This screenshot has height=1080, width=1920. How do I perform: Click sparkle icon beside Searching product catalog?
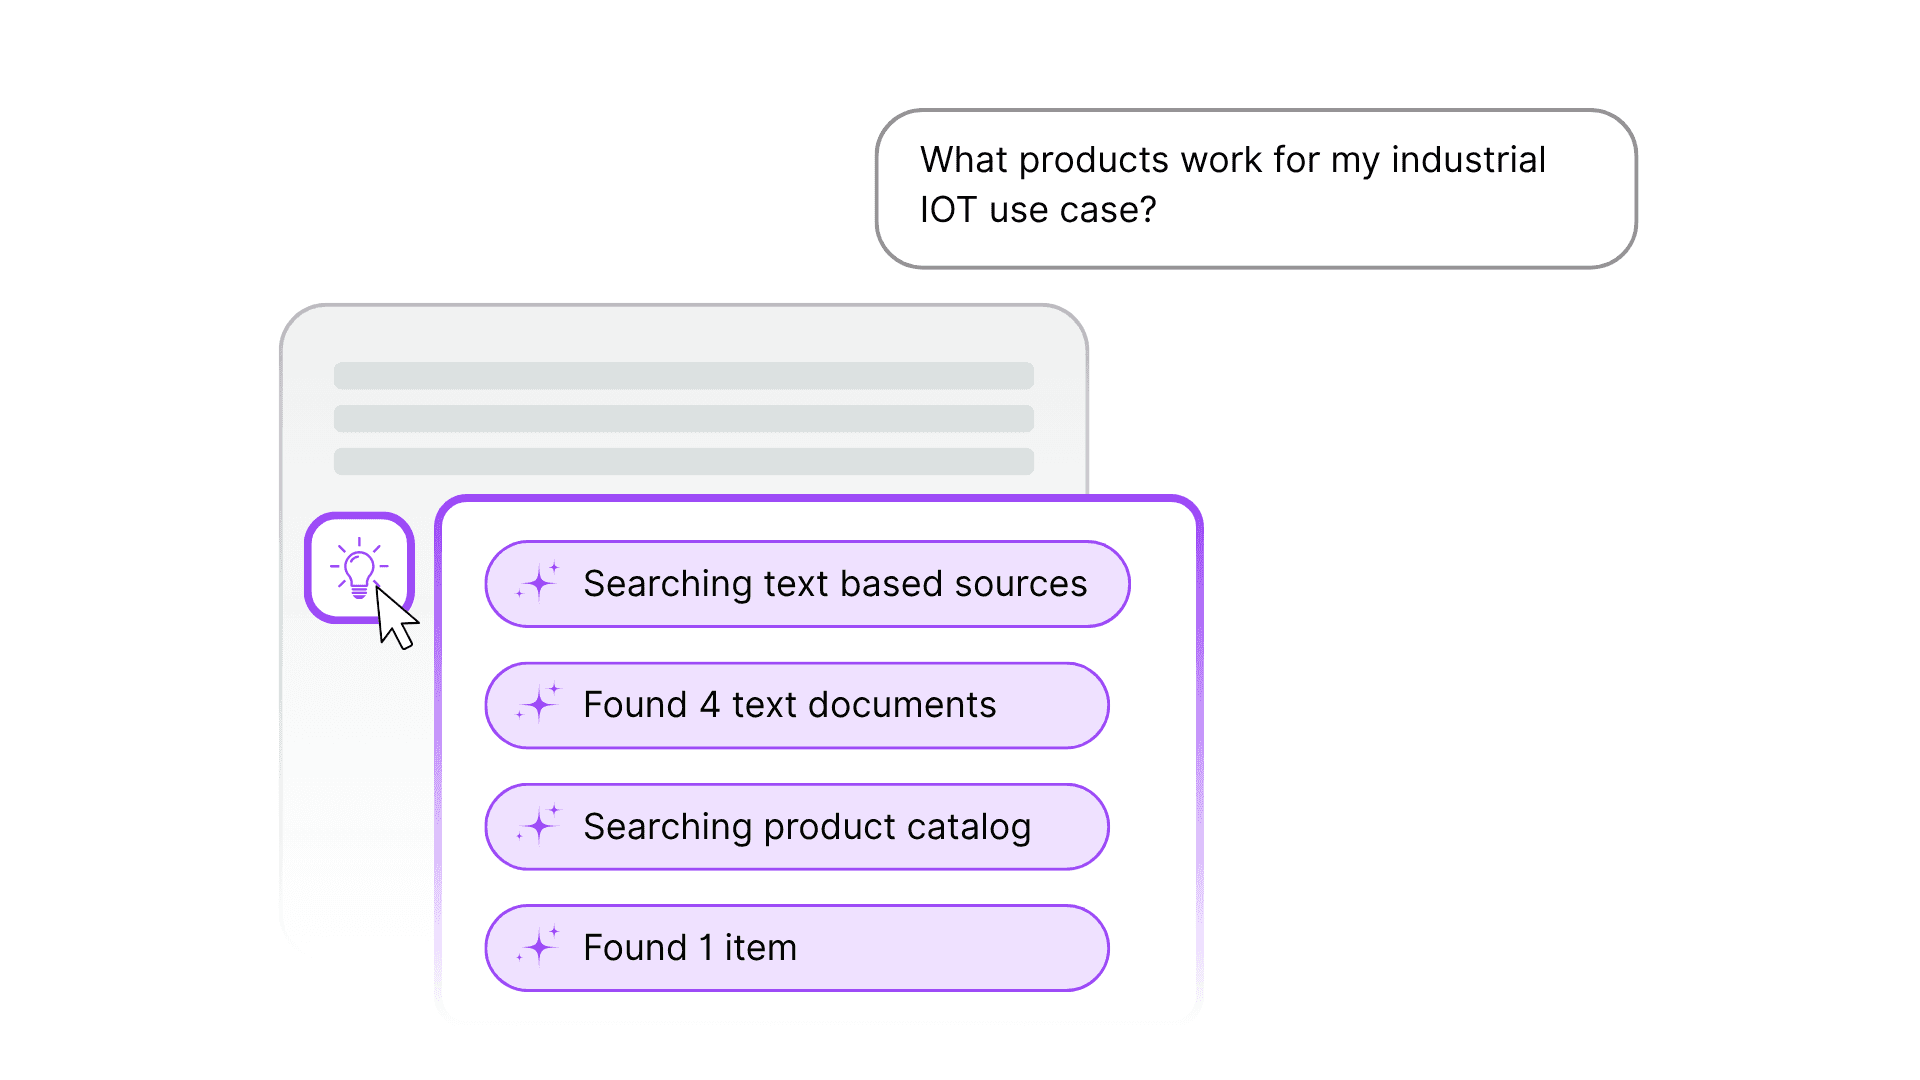point(539,826)
